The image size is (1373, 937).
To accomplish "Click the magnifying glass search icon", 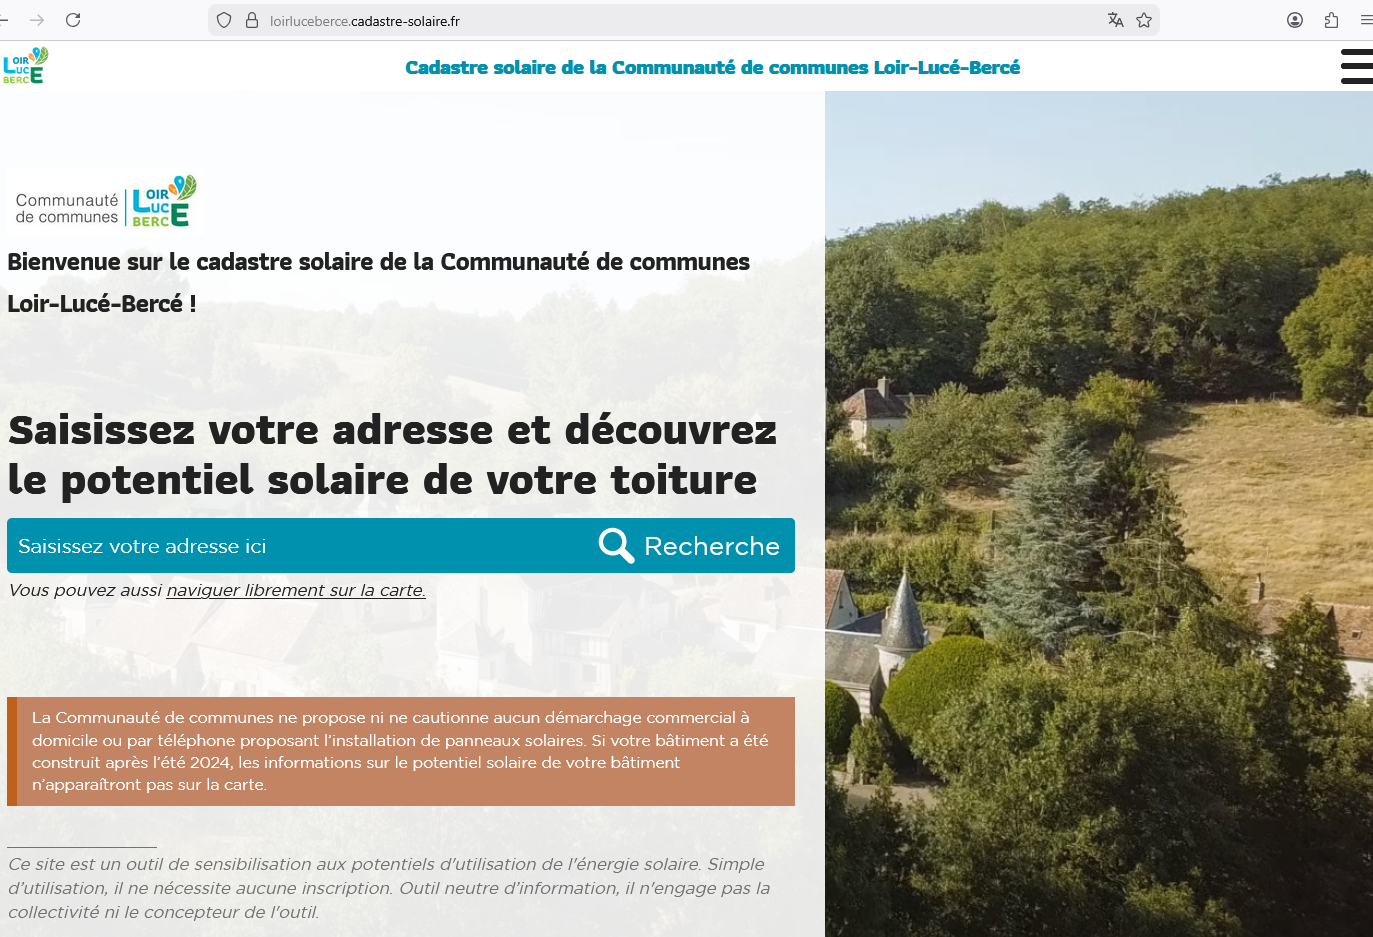I will click(616, 546).
